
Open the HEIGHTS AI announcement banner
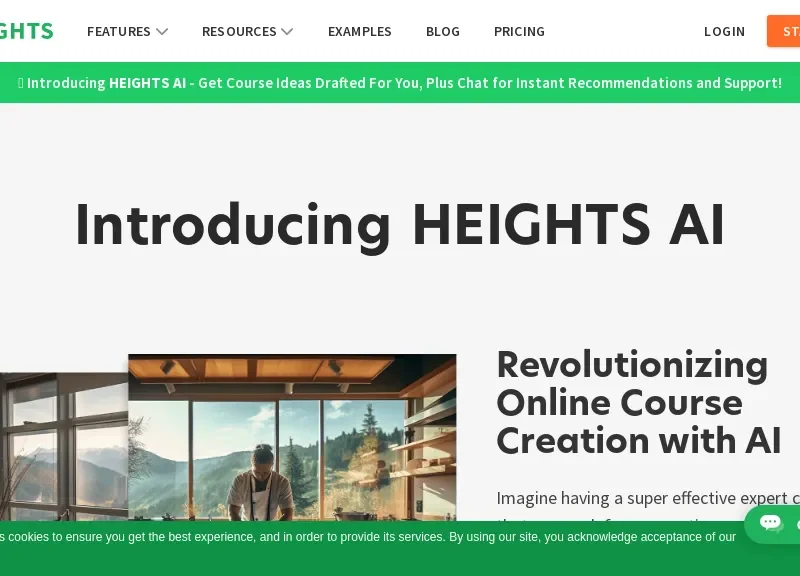[400, 83]
